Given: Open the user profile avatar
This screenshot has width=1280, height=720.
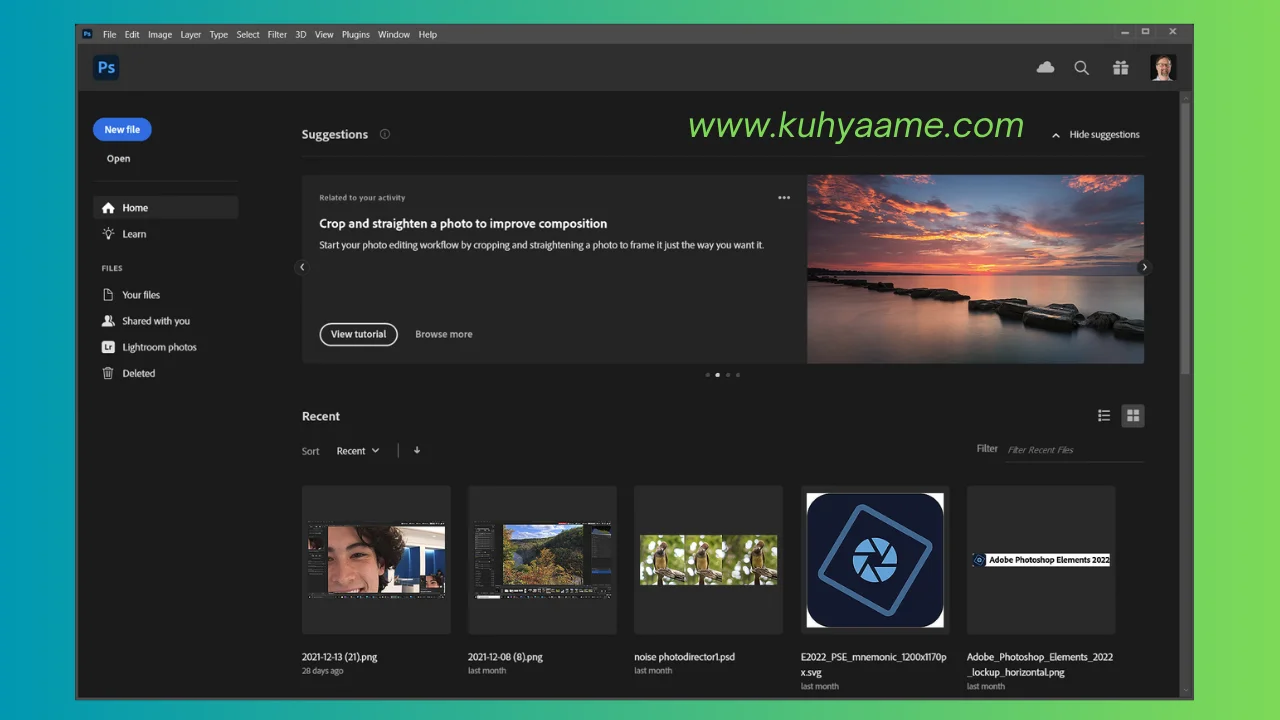Looking at the screenshot, I should click(x=1163, y=68).
